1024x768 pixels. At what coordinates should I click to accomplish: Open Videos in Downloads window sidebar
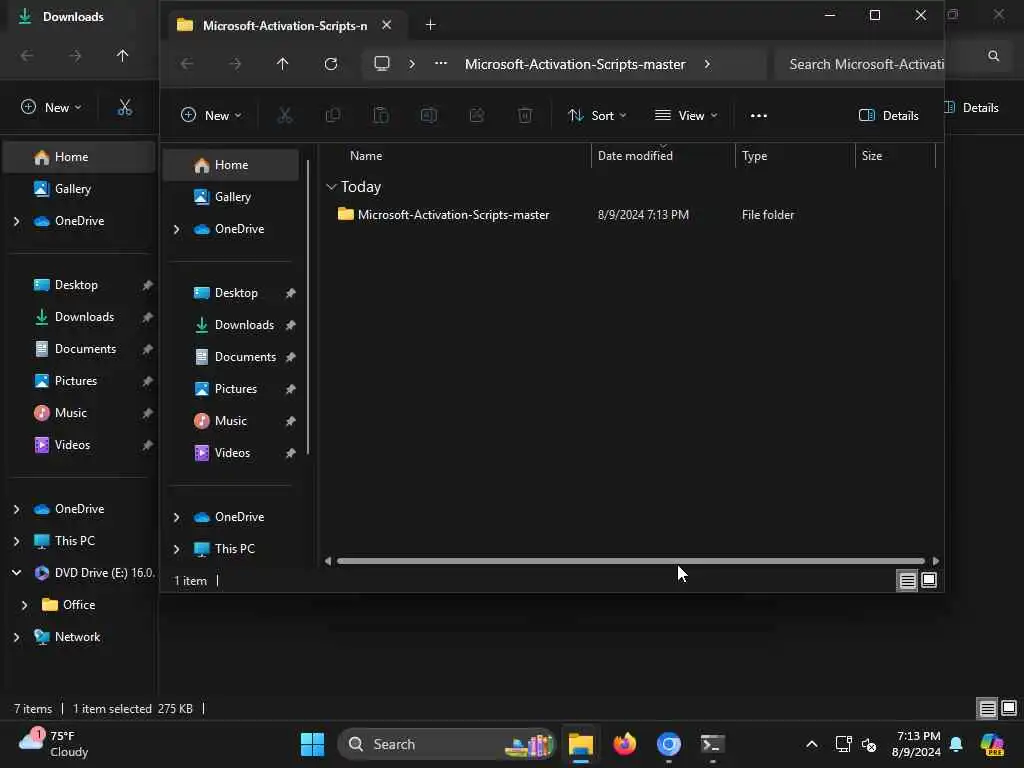coord(80,445)
